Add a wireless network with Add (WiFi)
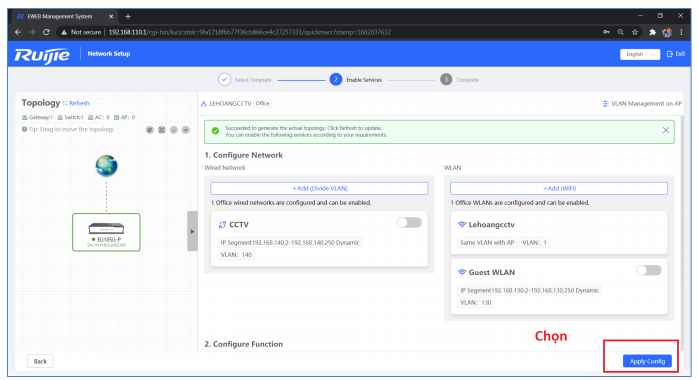The height and width of the screenshot is (380, 698). coord(559,188)
